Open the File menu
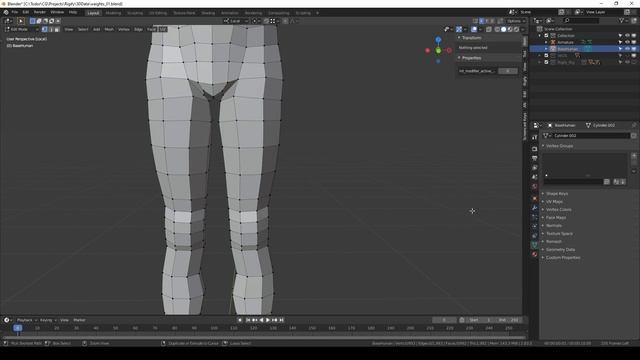This screenshot has height=360, width=640. click(x=15, y=12)
